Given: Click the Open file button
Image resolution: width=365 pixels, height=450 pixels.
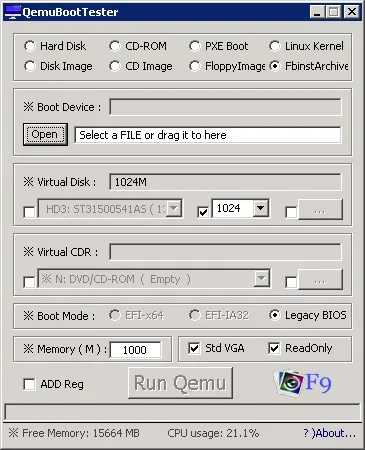Looking at the screenshot, I should [x=45, y=134].
